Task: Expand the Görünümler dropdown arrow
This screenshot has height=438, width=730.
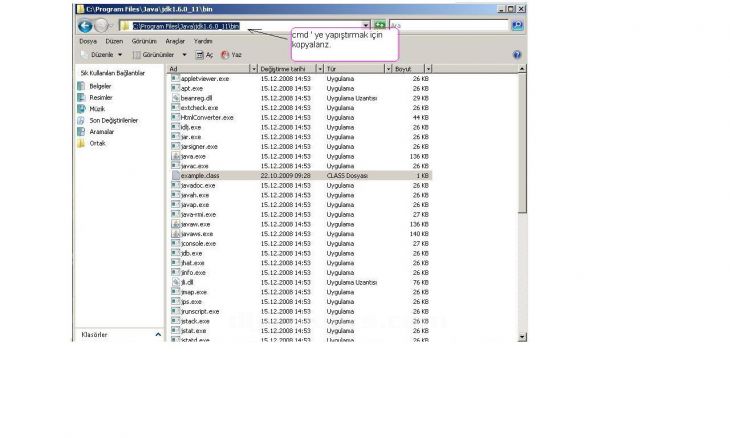Action: pyautogui.click(x=184, y=55)
